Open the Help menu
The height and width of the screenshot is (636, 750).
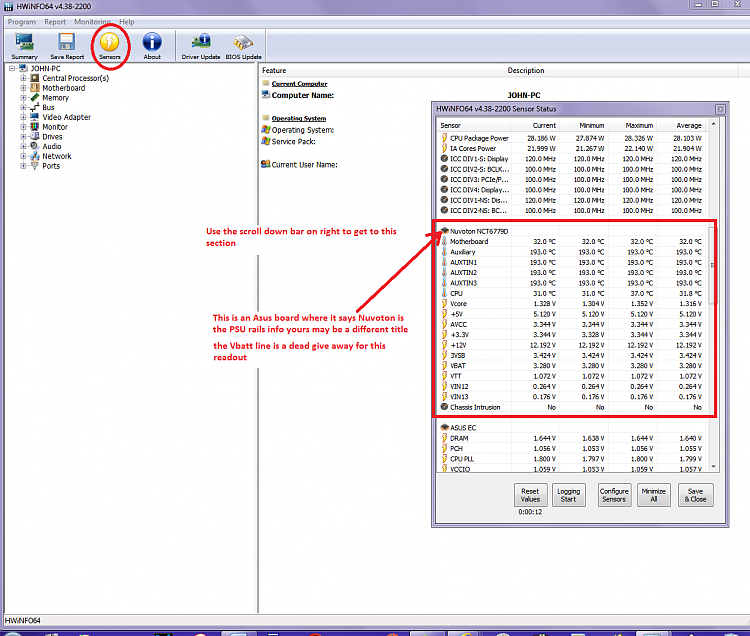click(126, 22)
